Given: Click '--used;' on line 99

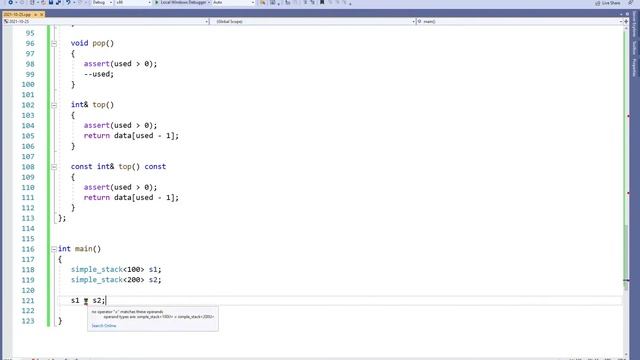Looking at the screenshot, I should (x=99, y=74).
